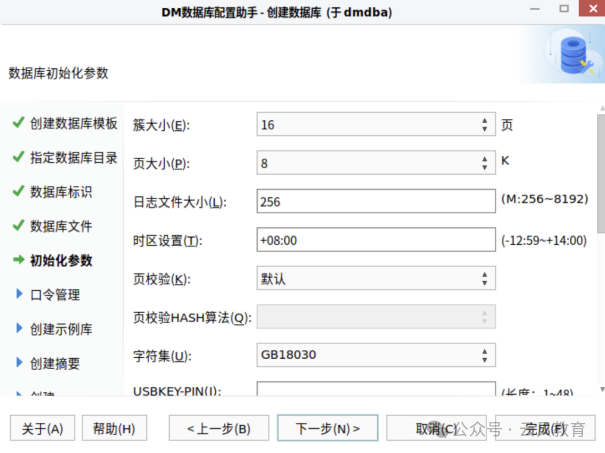
Task: Click the scrollbar down arrow
Action: (602, 389)
